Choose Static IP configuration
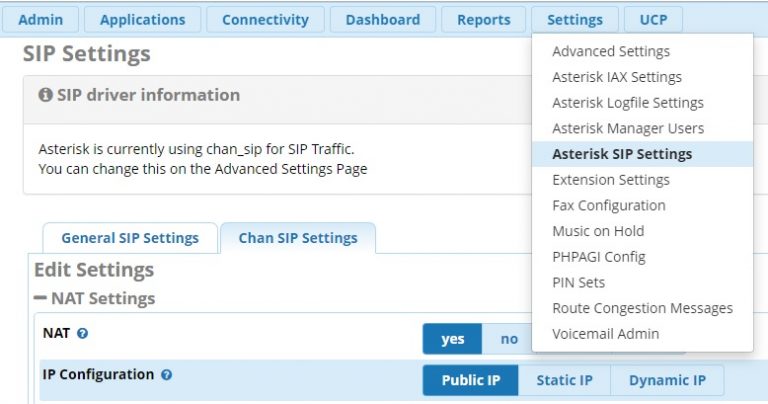This screenshot has height=404, width=768. 564,380
